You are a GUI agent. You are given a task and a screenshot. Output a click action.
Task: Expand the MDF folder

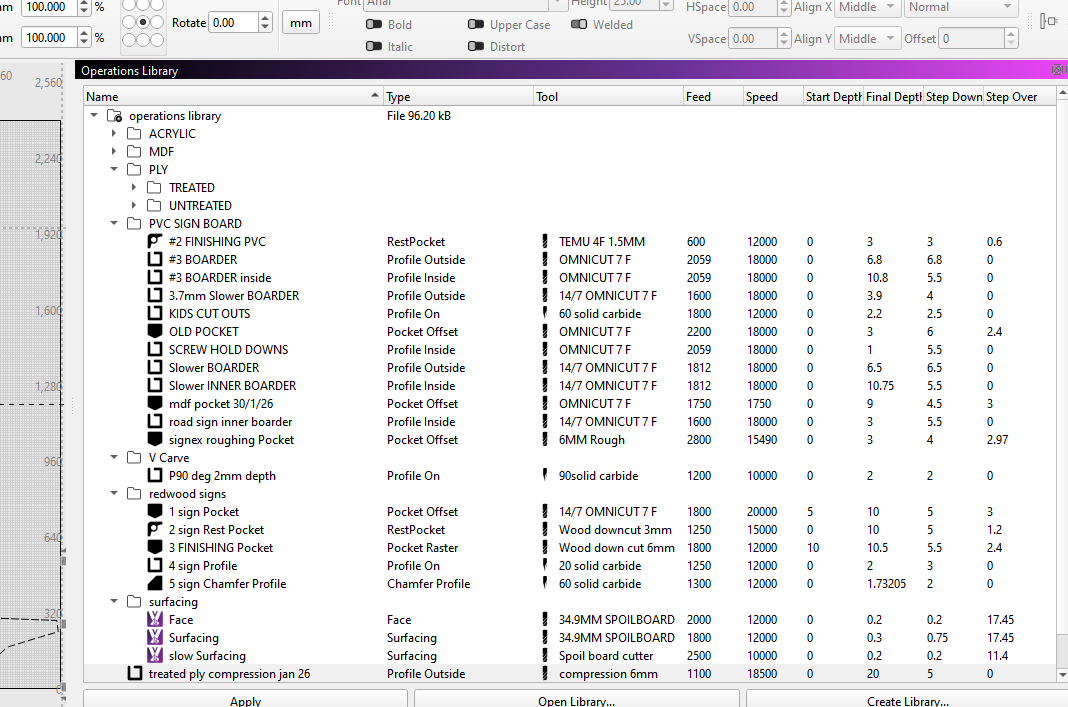pyautogui.click(x=114, y=152)
